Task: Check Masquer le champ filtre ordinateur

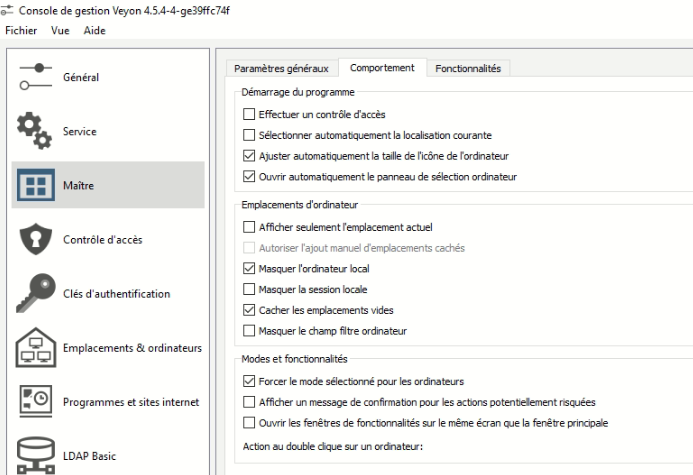Action: 249,331
